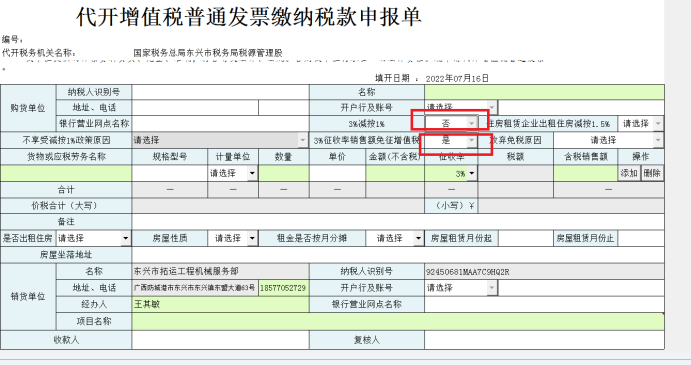Viewport: 691px width, 365px height.
Task: Click the 购货单位 纳税人识别号 input field
Action: click(220, 92)
